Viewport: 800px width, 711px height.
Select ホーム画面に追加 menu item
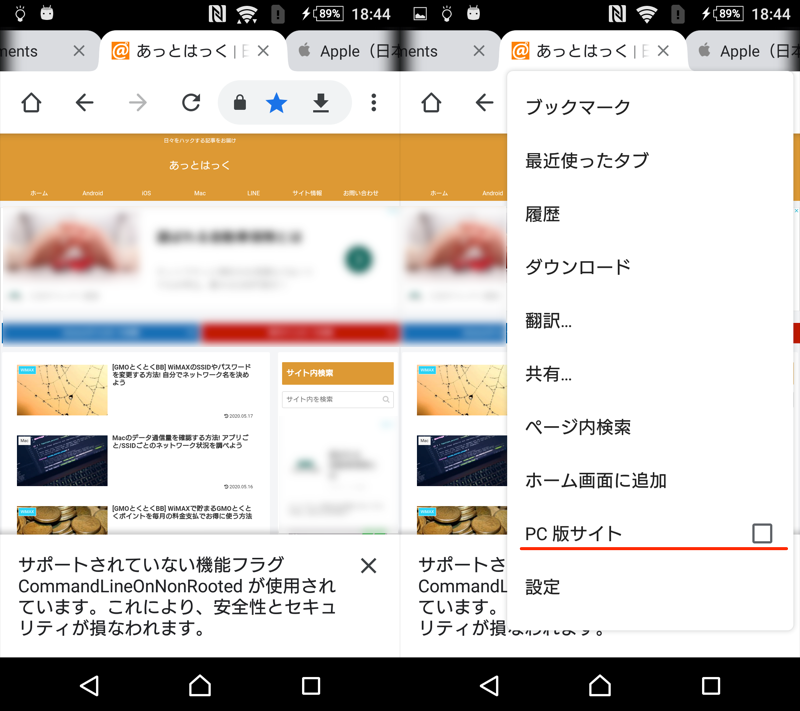pos(596,480)
